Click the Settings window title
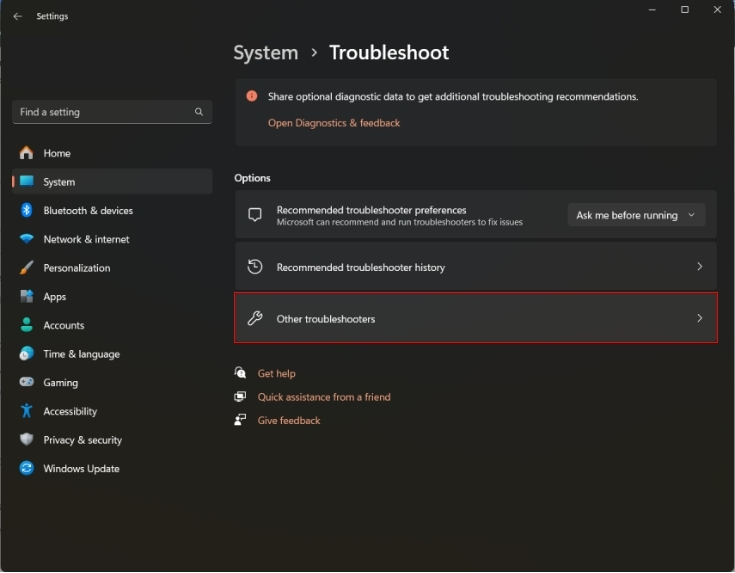The height and width of the screenshot is (573, 735). (52, 16)
